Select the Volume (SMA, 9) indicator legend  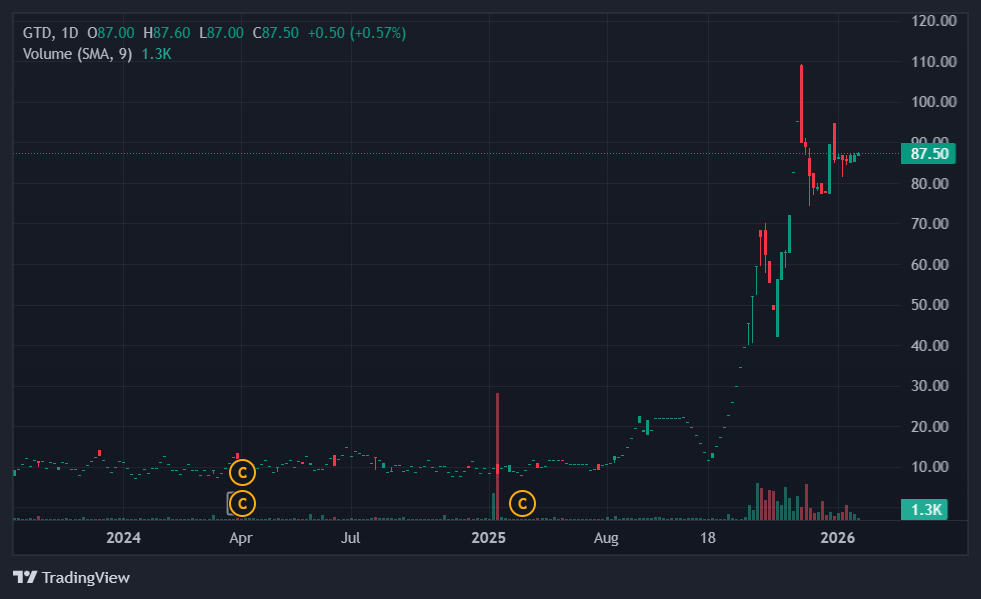(x=77, y=54)
